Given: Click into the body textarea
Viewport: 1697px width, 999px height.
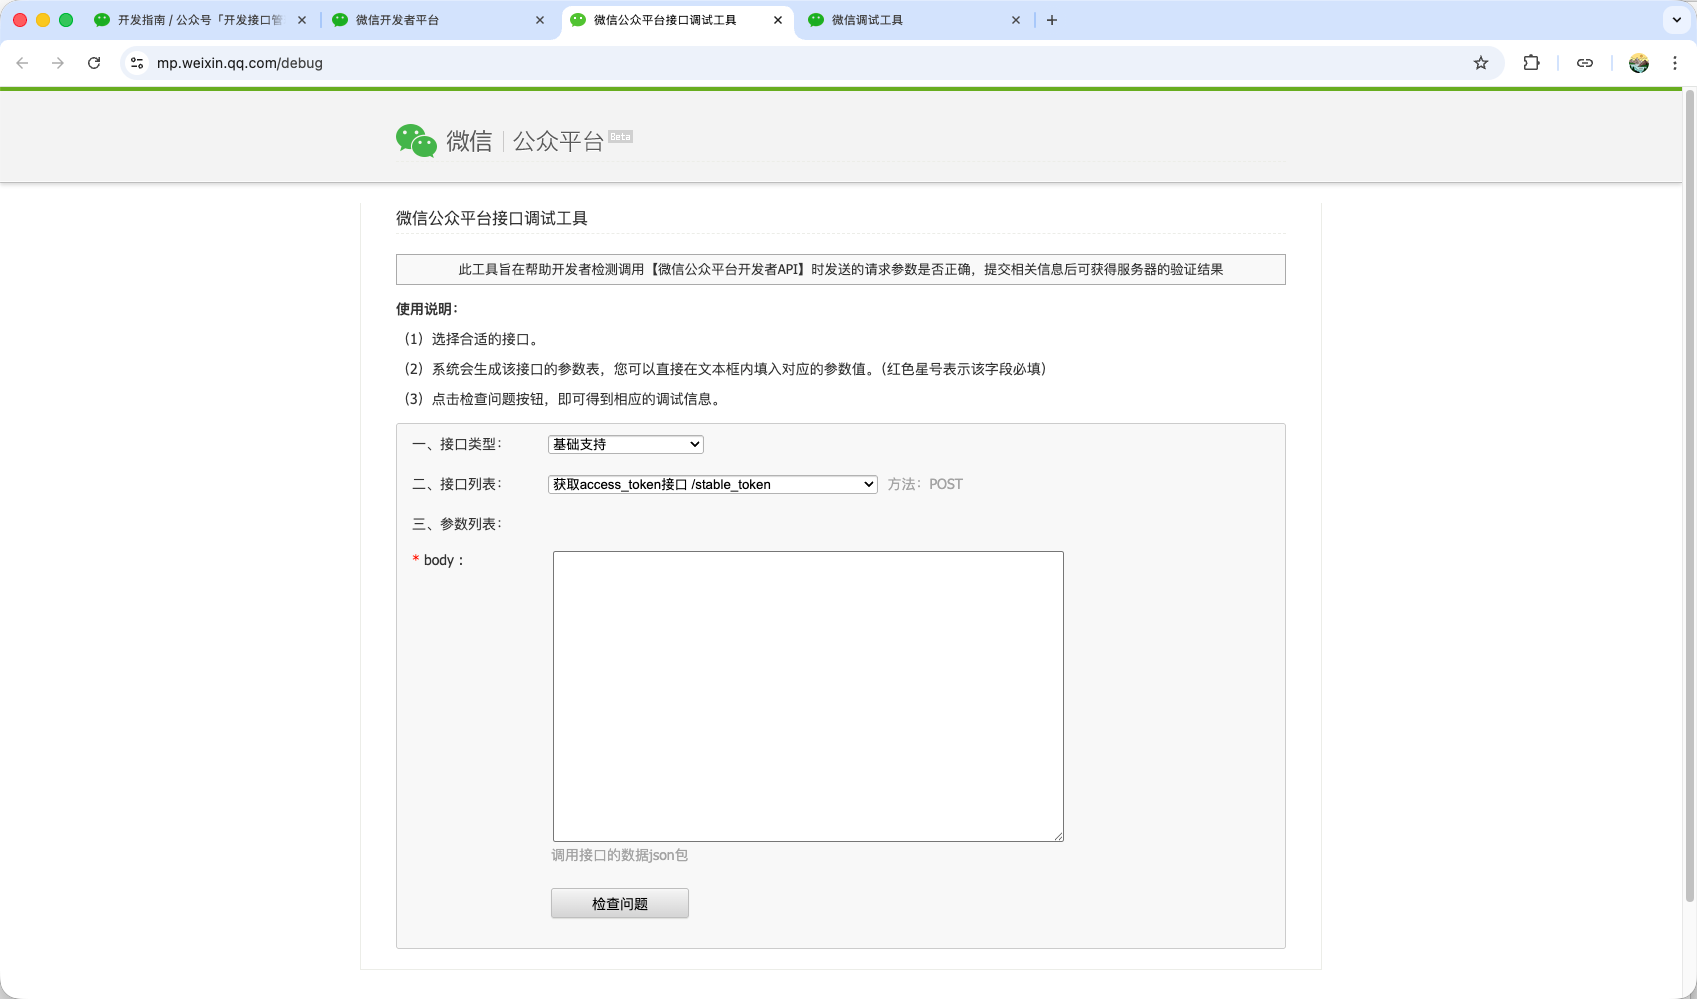Looking at the screenshot, I should [x=808, y=696].
